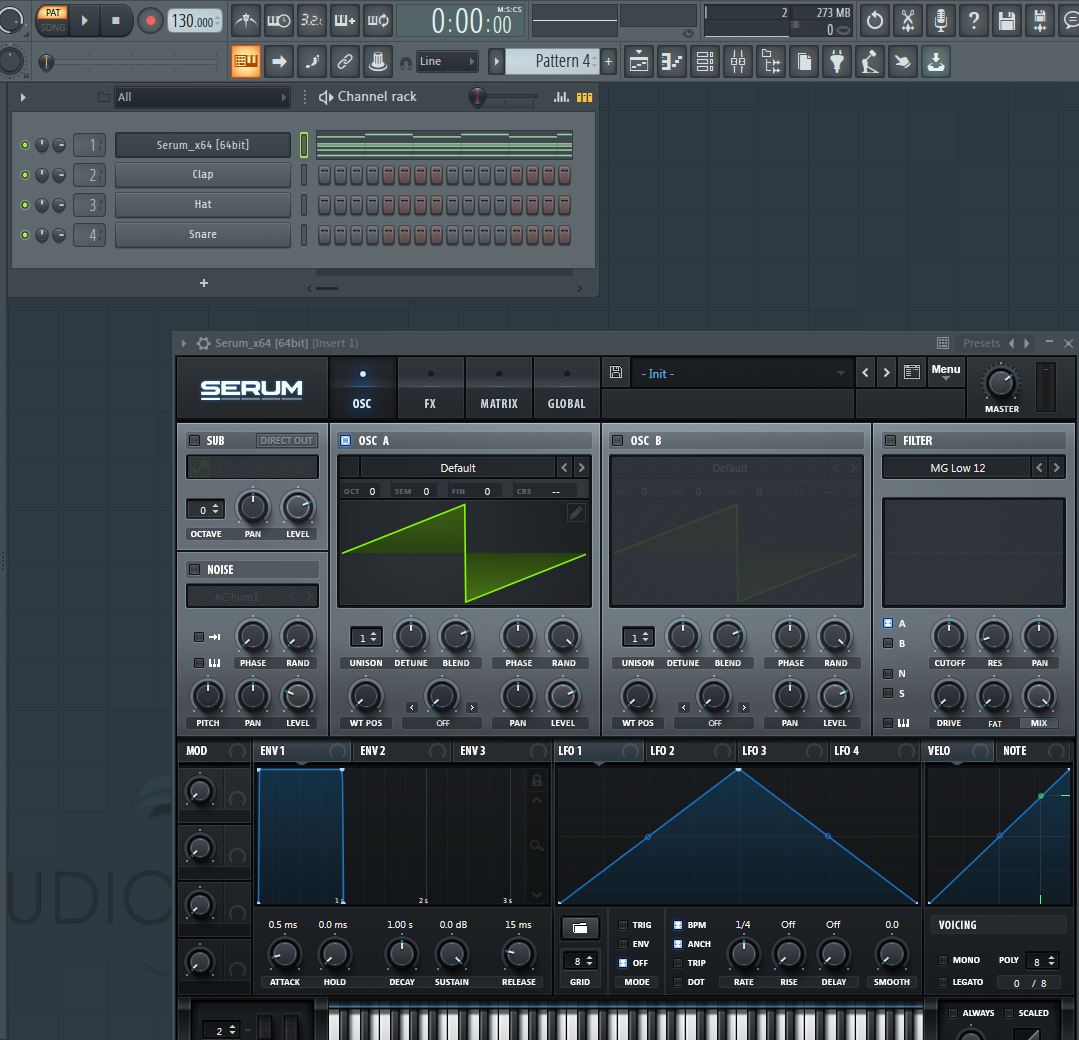Open the MG Low 12 filter type selector
This screenshot has height=1040, width=1079.
(957, 468)
